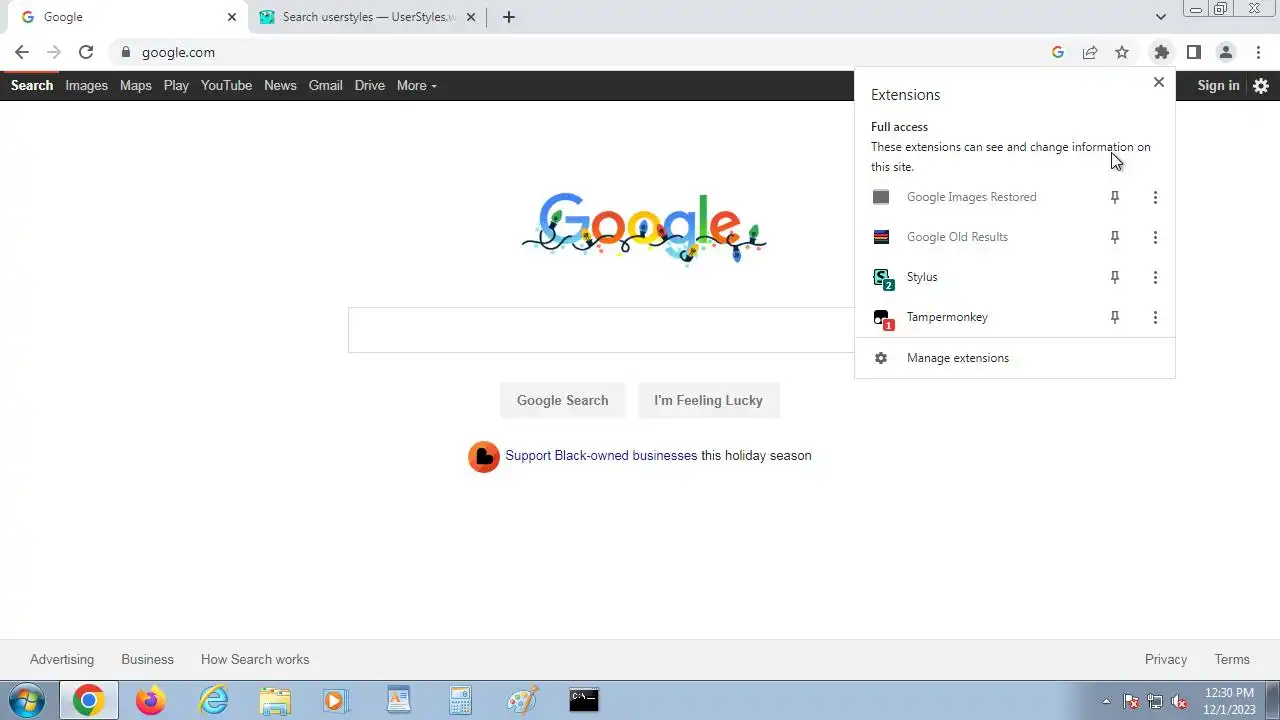Open Support Black-owned businesses link
Viewport: 1280px width, 720px height.
click(601, 455)
